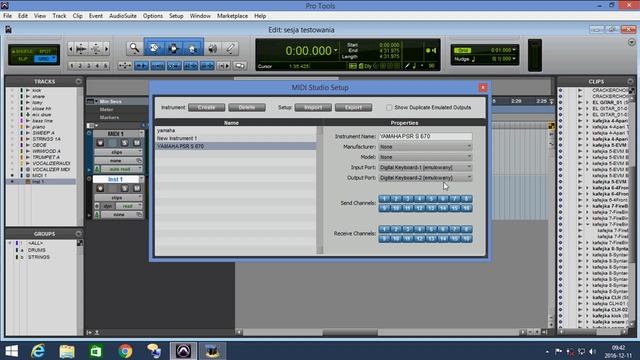Click Export setup button
Image resolution: width=640 pixels, height=360 pixels.
click(353, 107)
